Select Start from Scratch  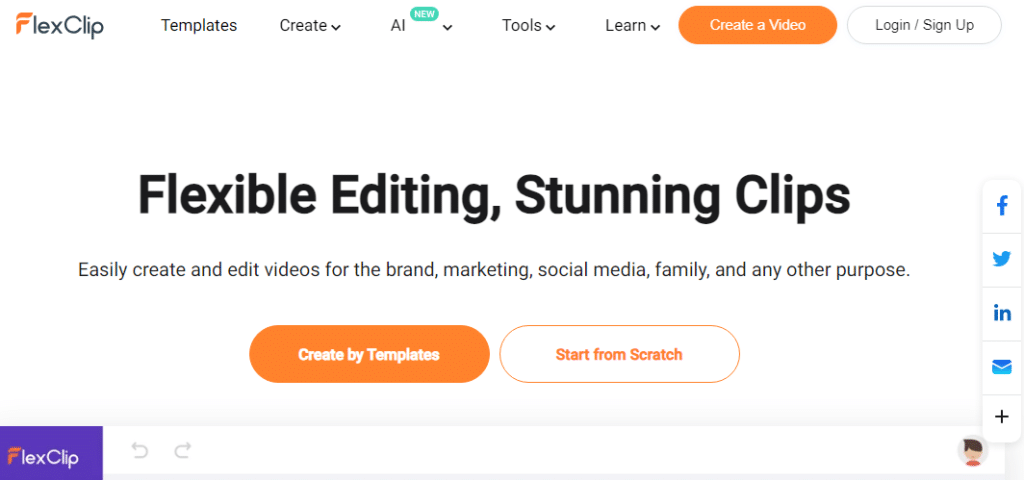[x=619, y=354]
